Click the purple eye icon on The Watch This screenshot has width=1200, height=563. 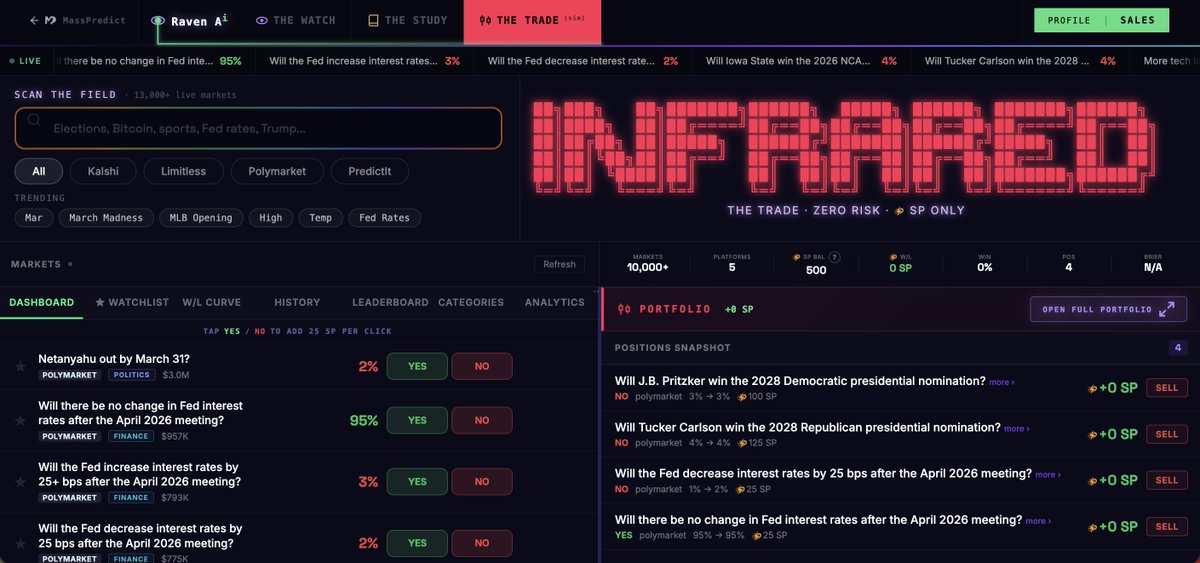point(262,20)
